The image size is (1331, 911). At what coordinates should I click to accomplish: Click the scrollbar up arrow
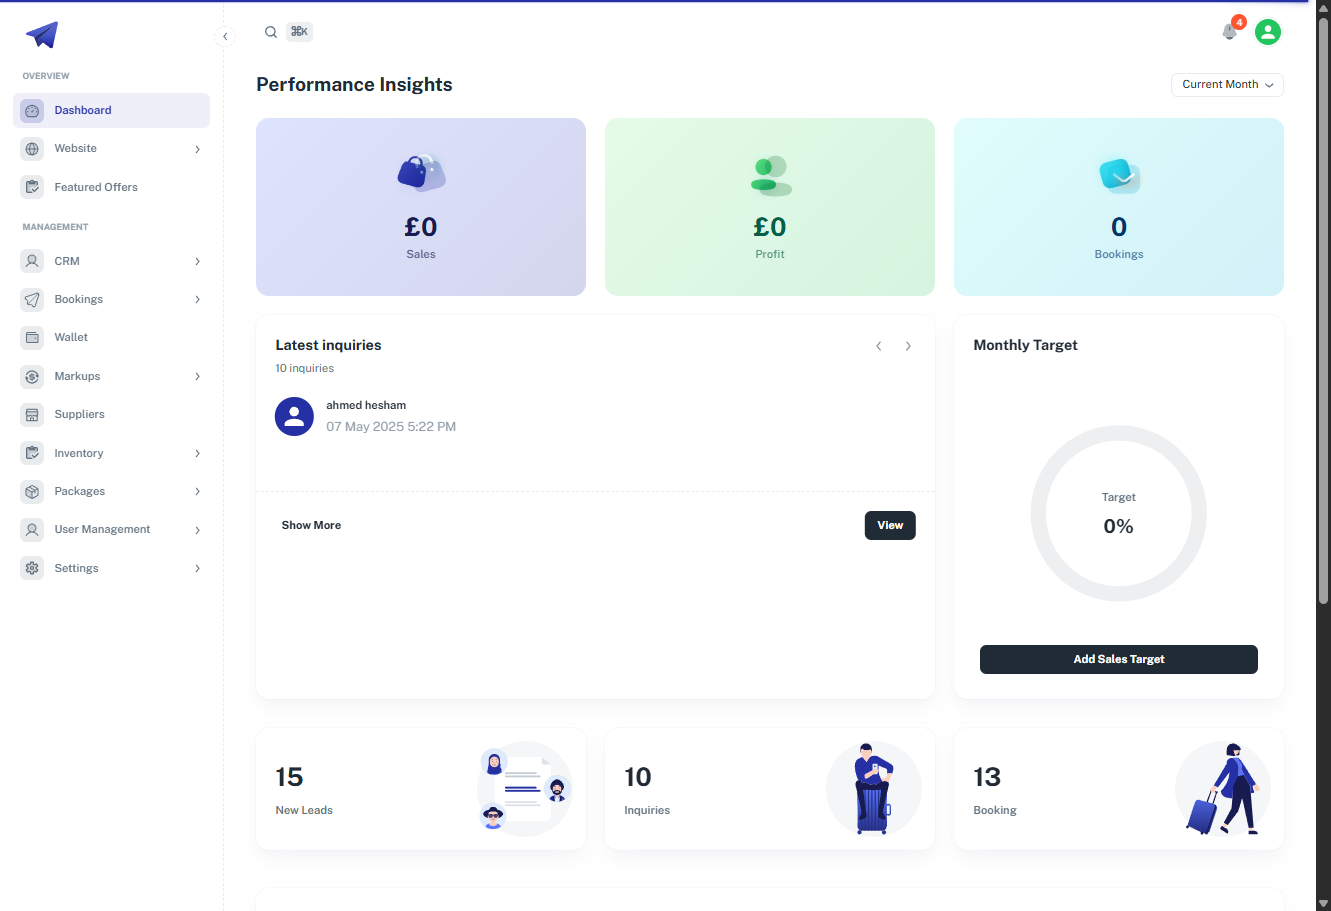(x=1323, y=8)
